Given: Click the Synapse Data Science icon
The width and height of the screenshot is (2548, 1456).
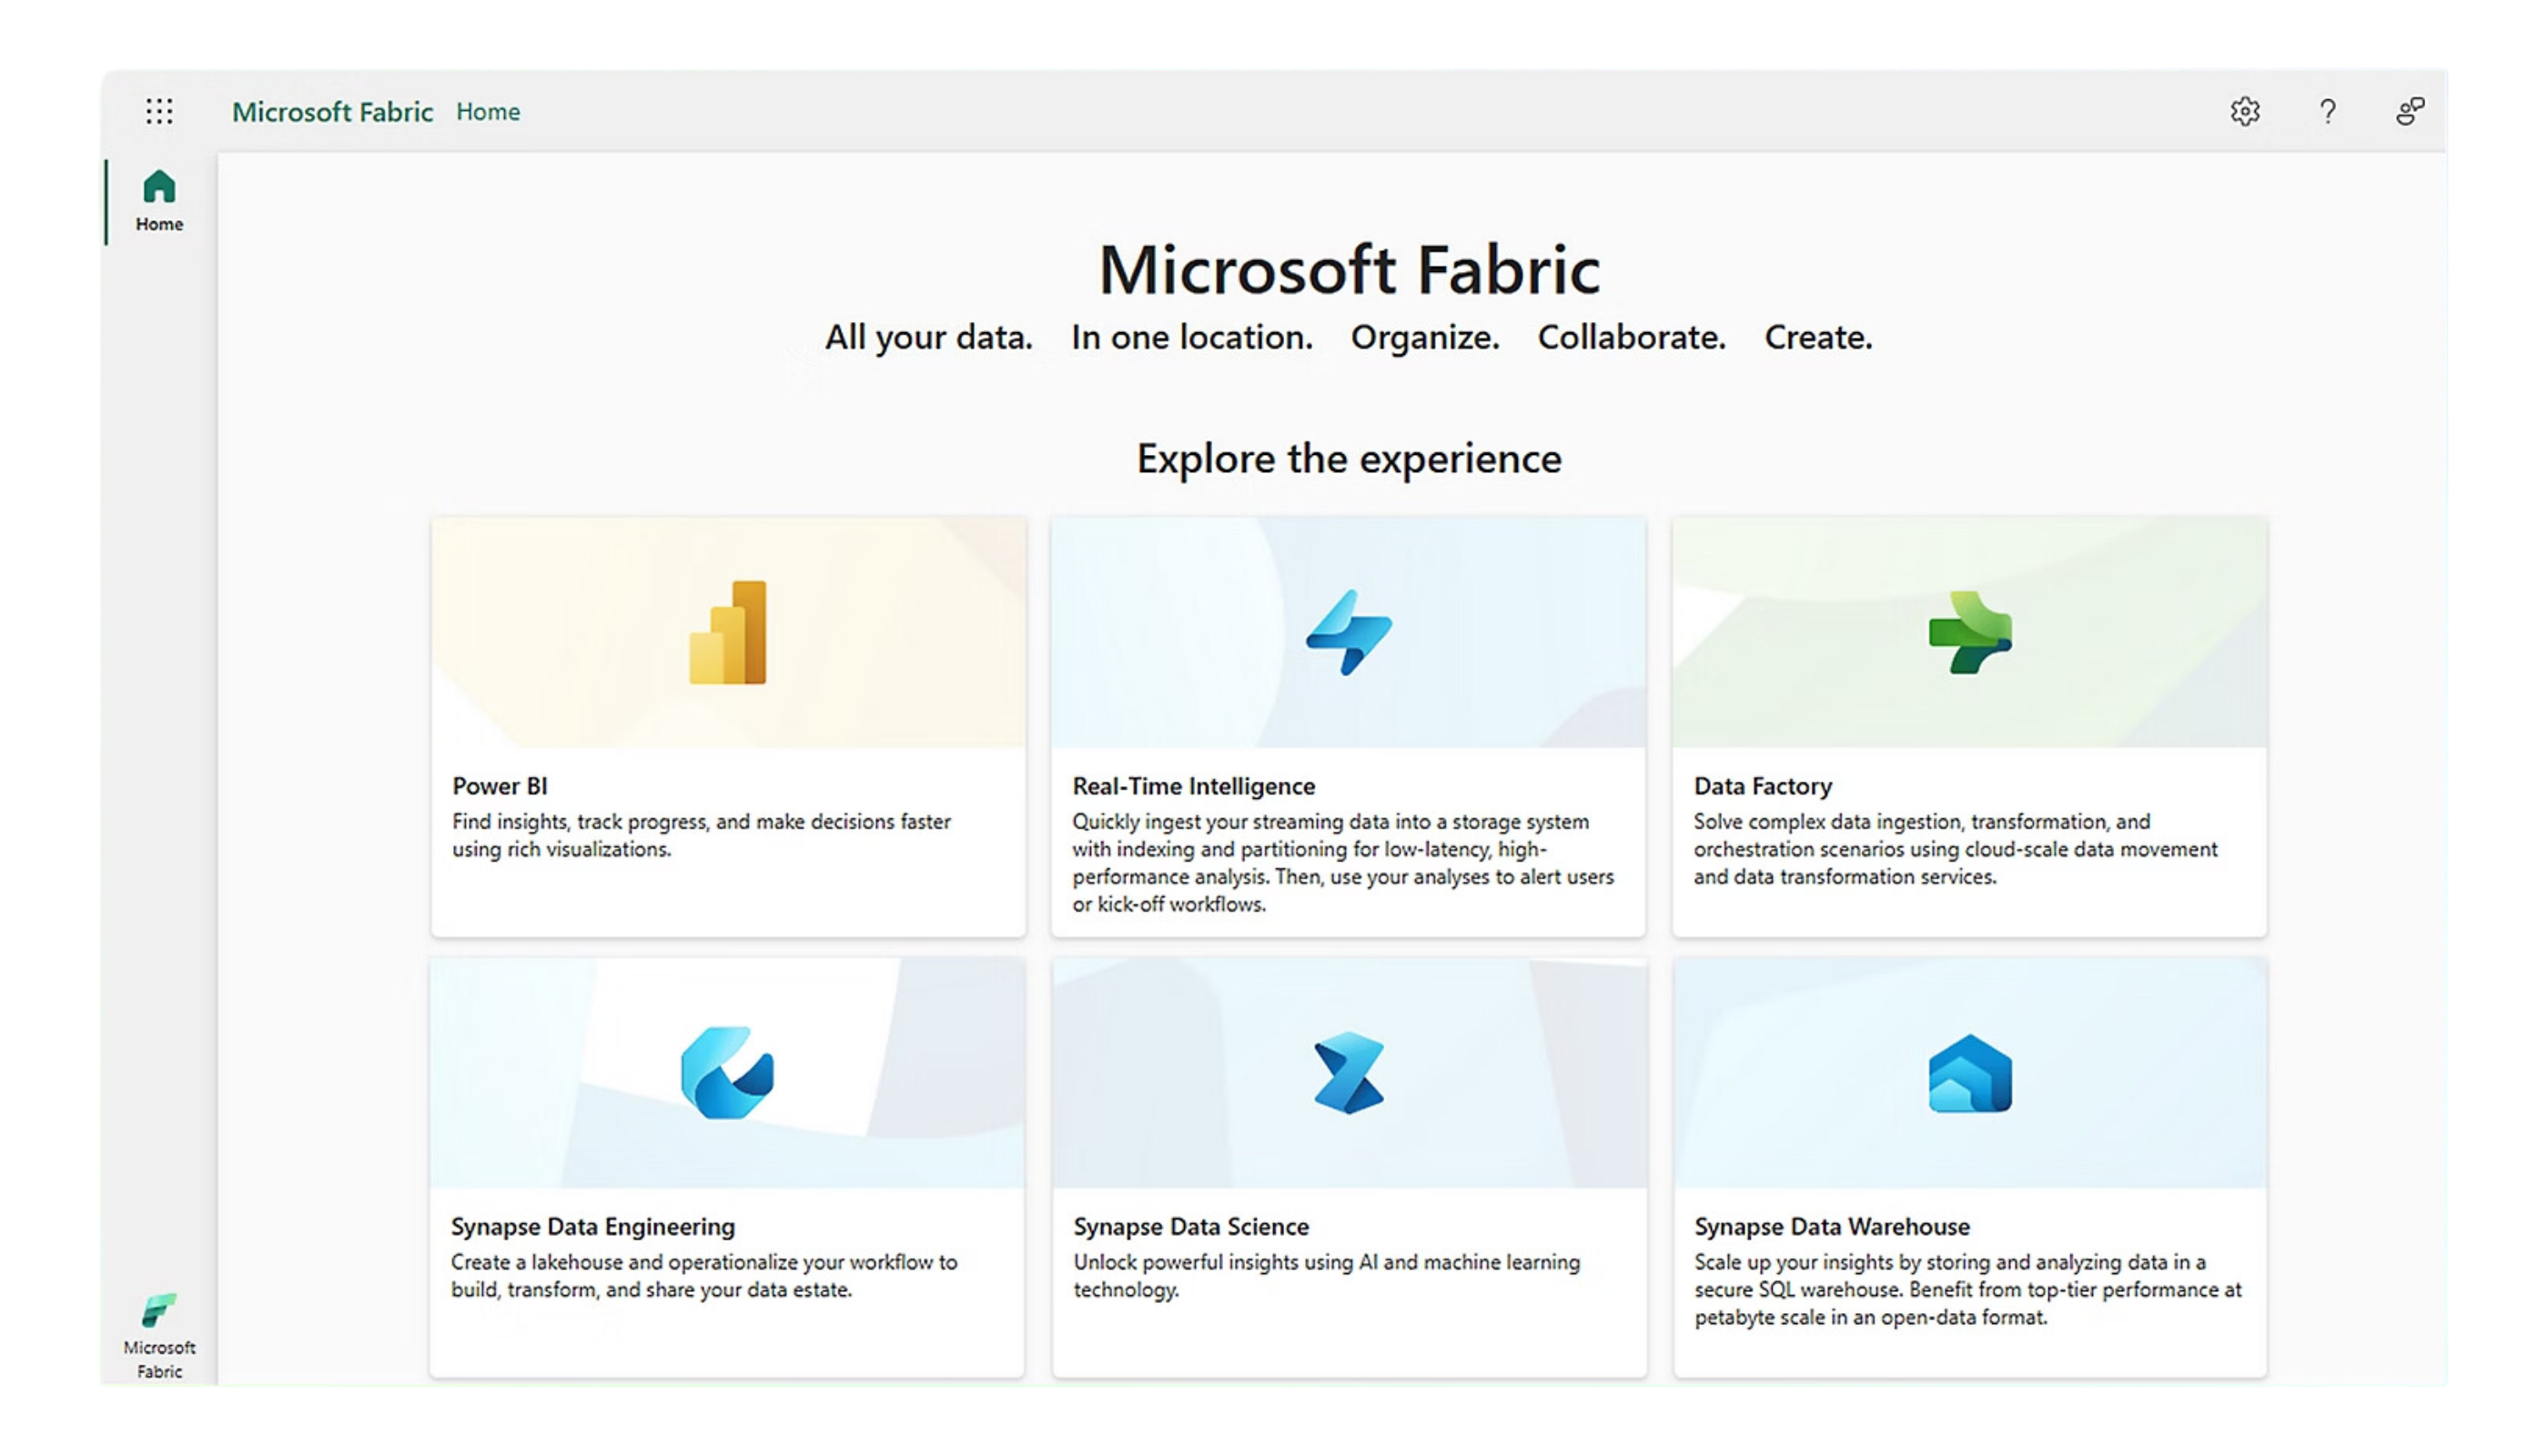Looking at the screenshot, I should 1349,1073.
